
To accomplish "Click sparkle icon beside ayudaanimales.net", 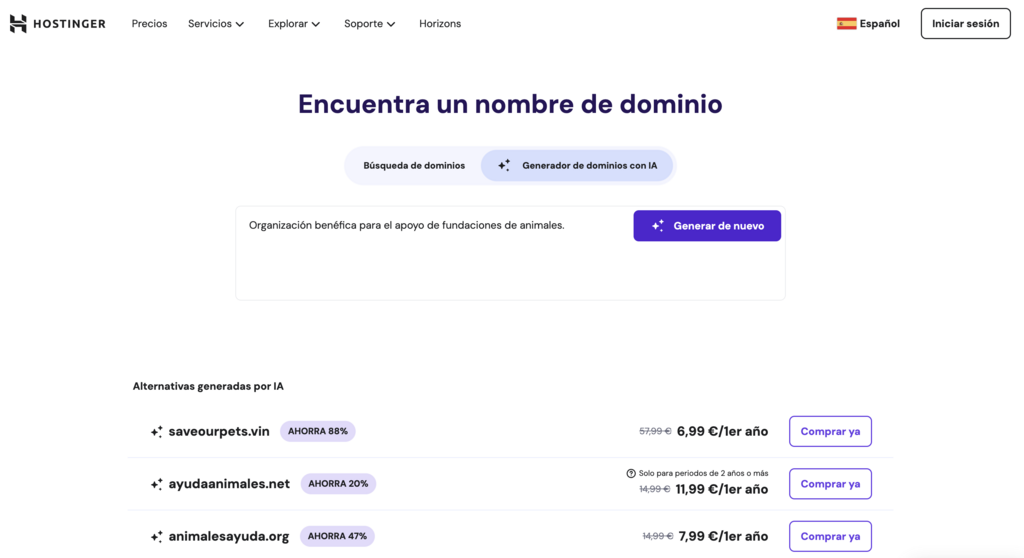I will coord(156,484).
